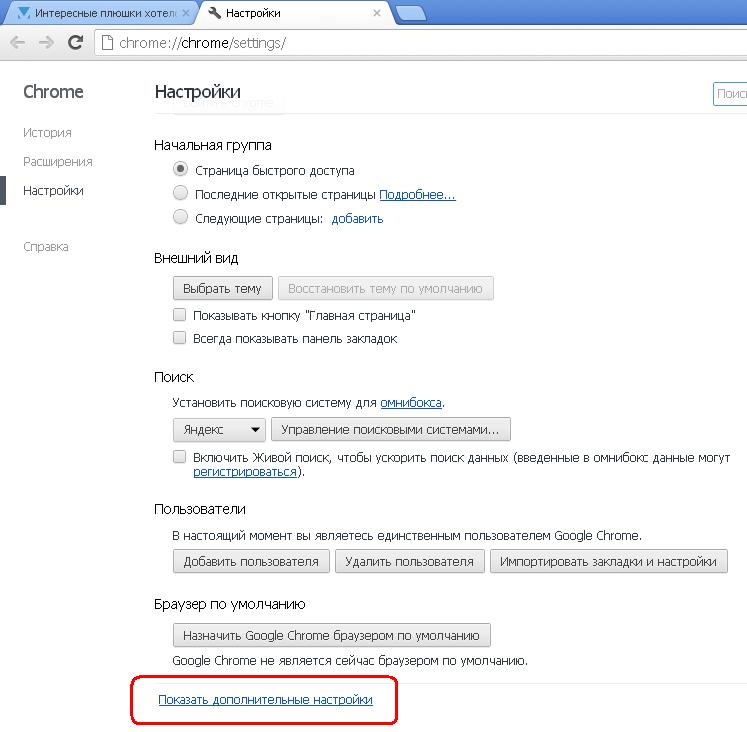
Task: Enable Показывать кнопку Главная страница
Action: click(x=180, y=314)
